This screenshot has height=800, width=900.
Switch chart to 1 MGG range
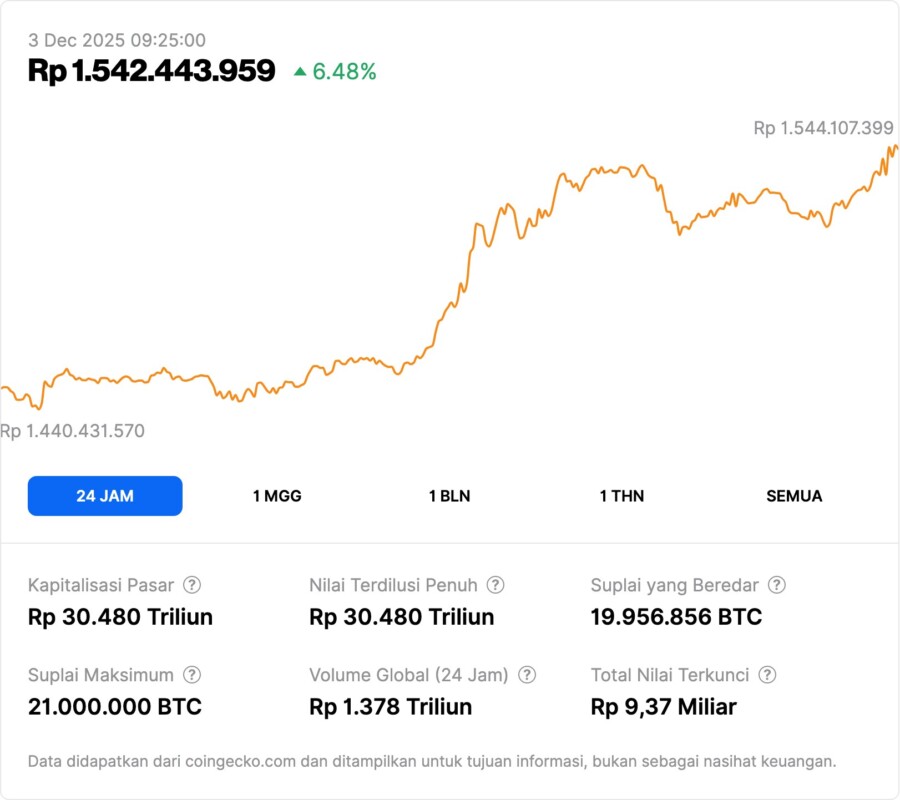coord(277,496)
